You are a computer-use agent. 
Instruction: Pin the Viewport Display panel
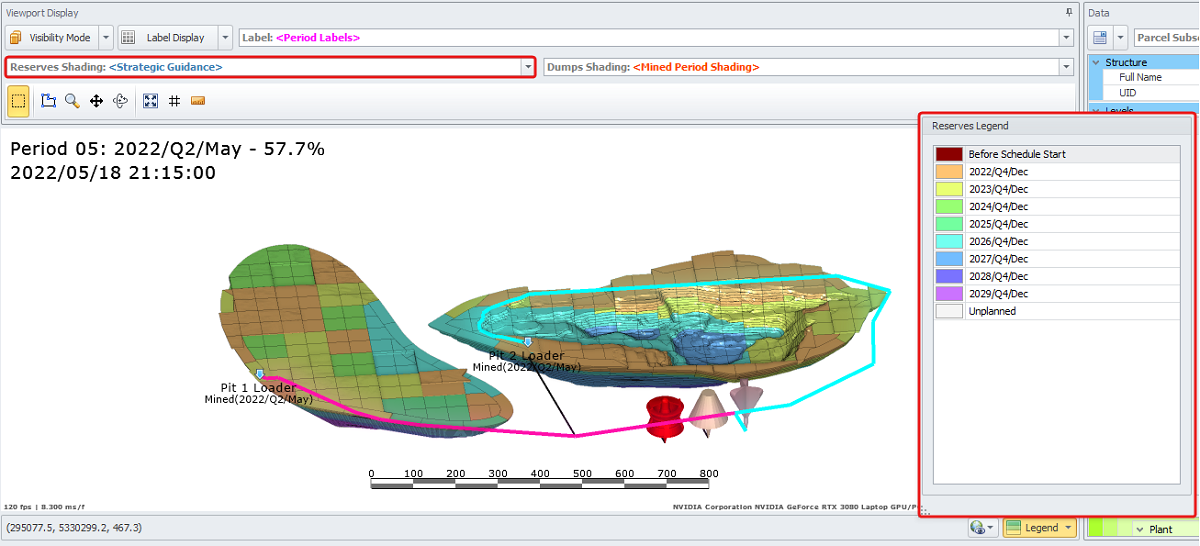tap(1068, 13)
